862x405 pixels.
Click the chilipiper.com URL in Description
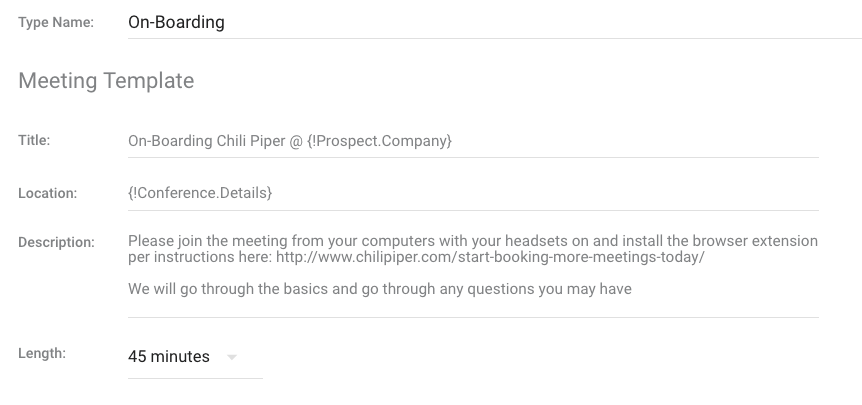point(490,258)
